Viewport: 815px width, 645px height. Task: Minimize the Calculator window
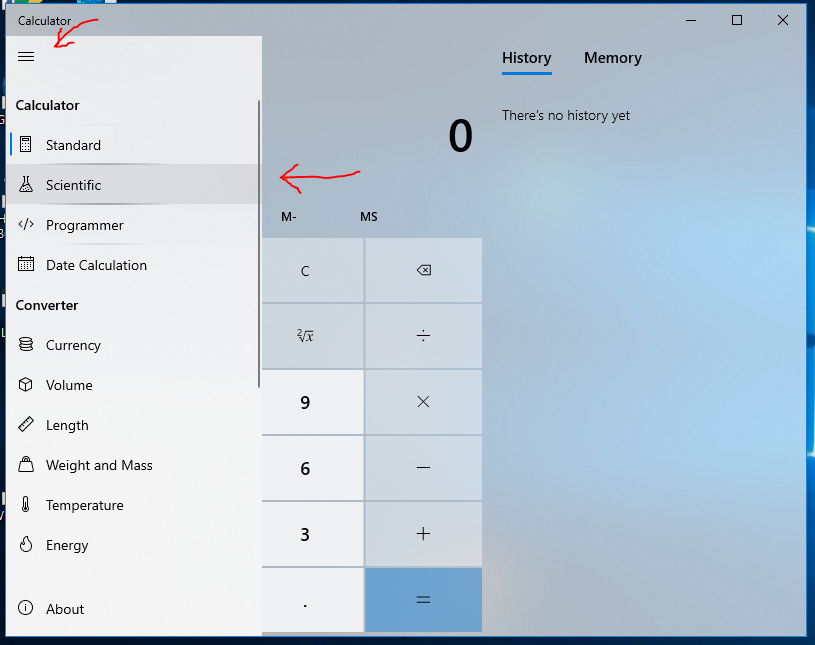click(x=691, y=20)
